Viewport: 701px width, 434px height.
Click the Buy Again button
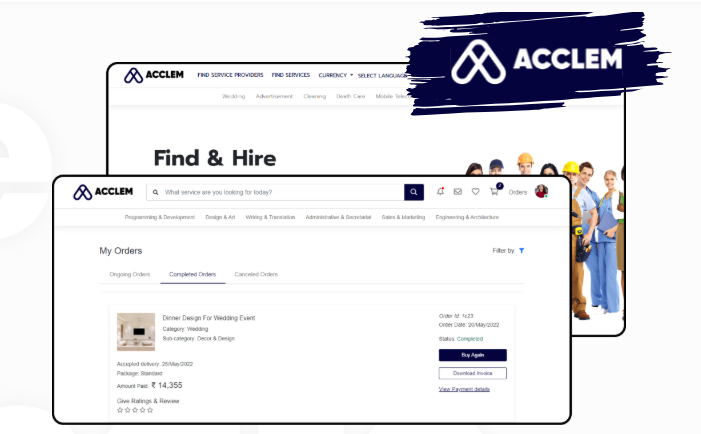pyautogui.click(x=473, y=355)
